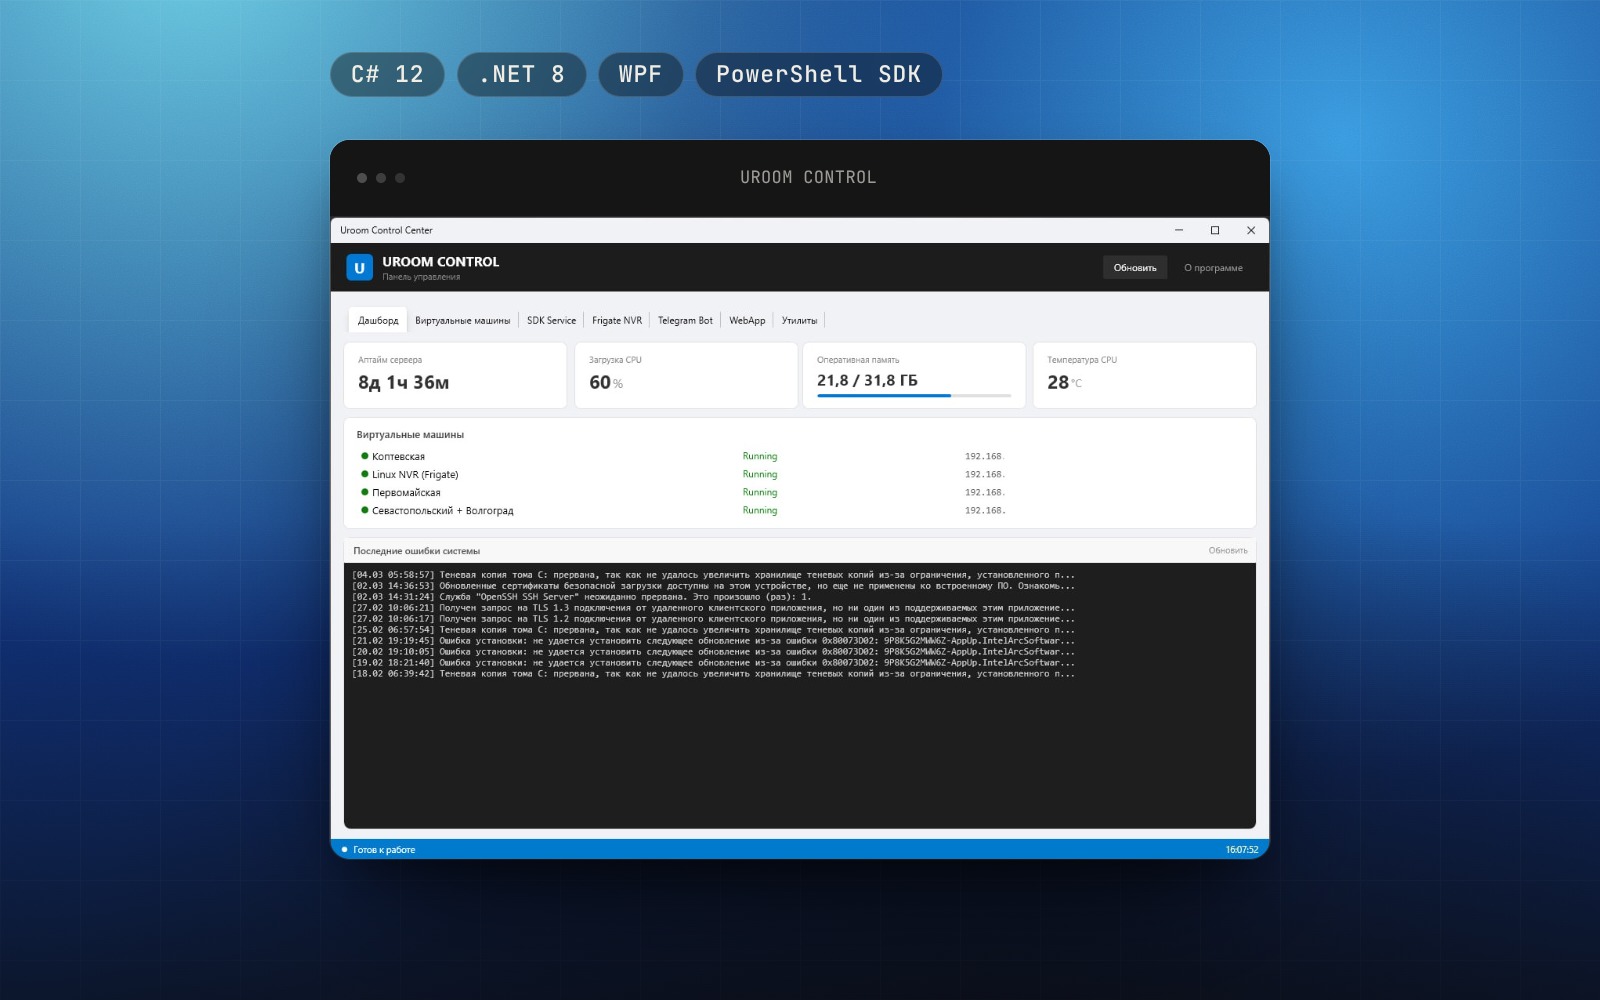
Task: Select the log line dated 02.03 14:36:53
Action: point(713,586)
